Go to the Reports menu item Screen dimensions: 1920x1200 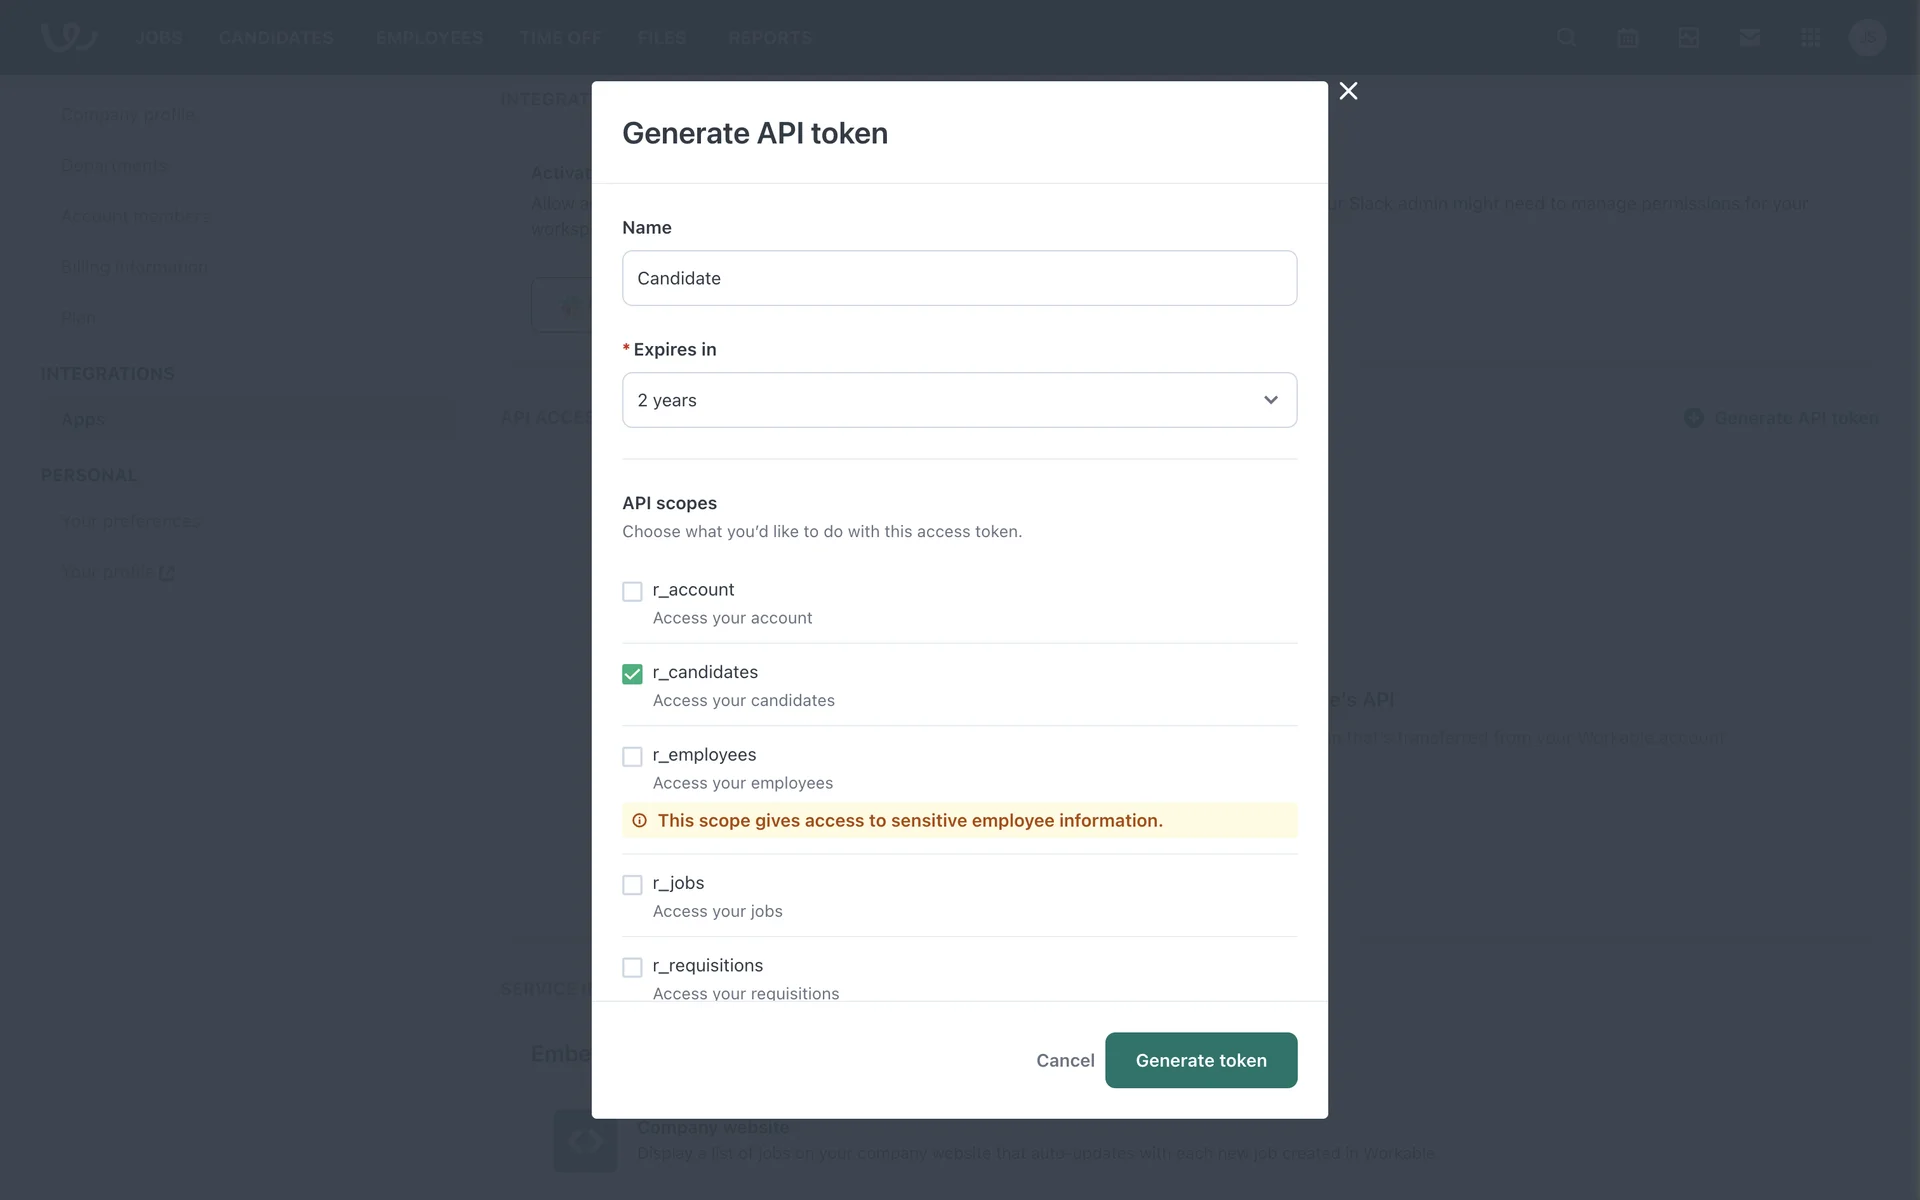pos(769,38)
